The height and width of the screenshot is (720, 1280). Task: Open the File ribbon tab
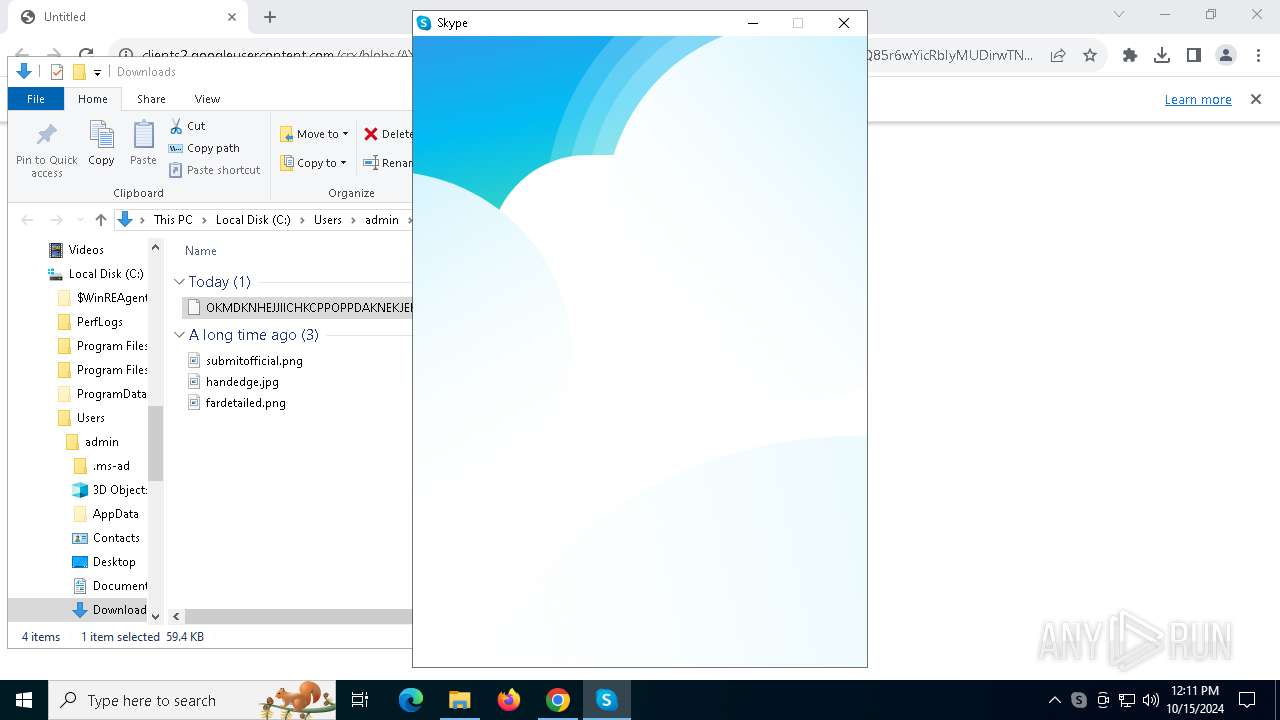point(36,99)
